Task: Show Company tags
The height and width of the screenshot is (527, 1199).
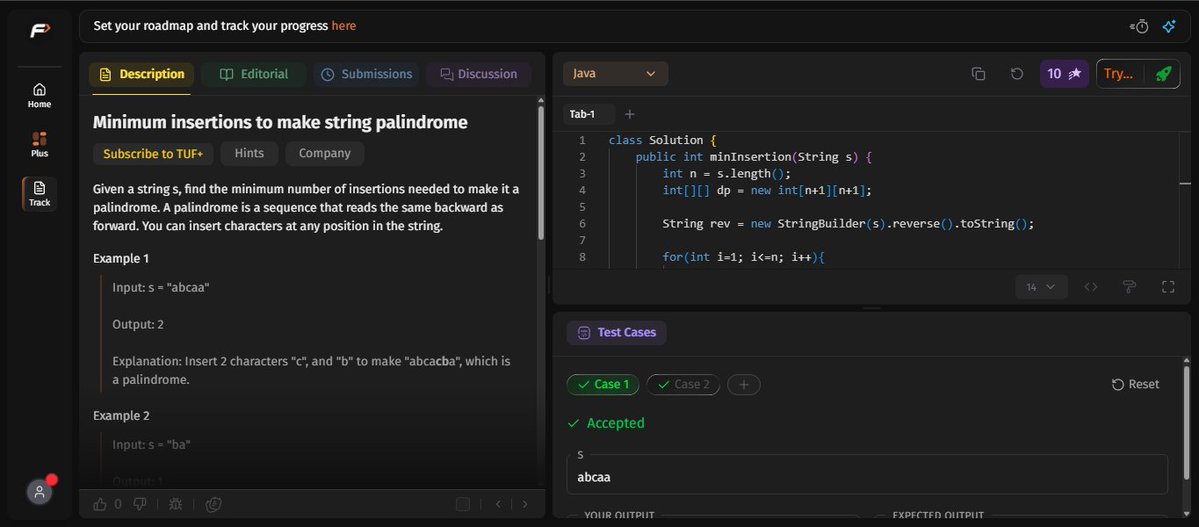Action: pyautogui.click(x=325, y=154)
